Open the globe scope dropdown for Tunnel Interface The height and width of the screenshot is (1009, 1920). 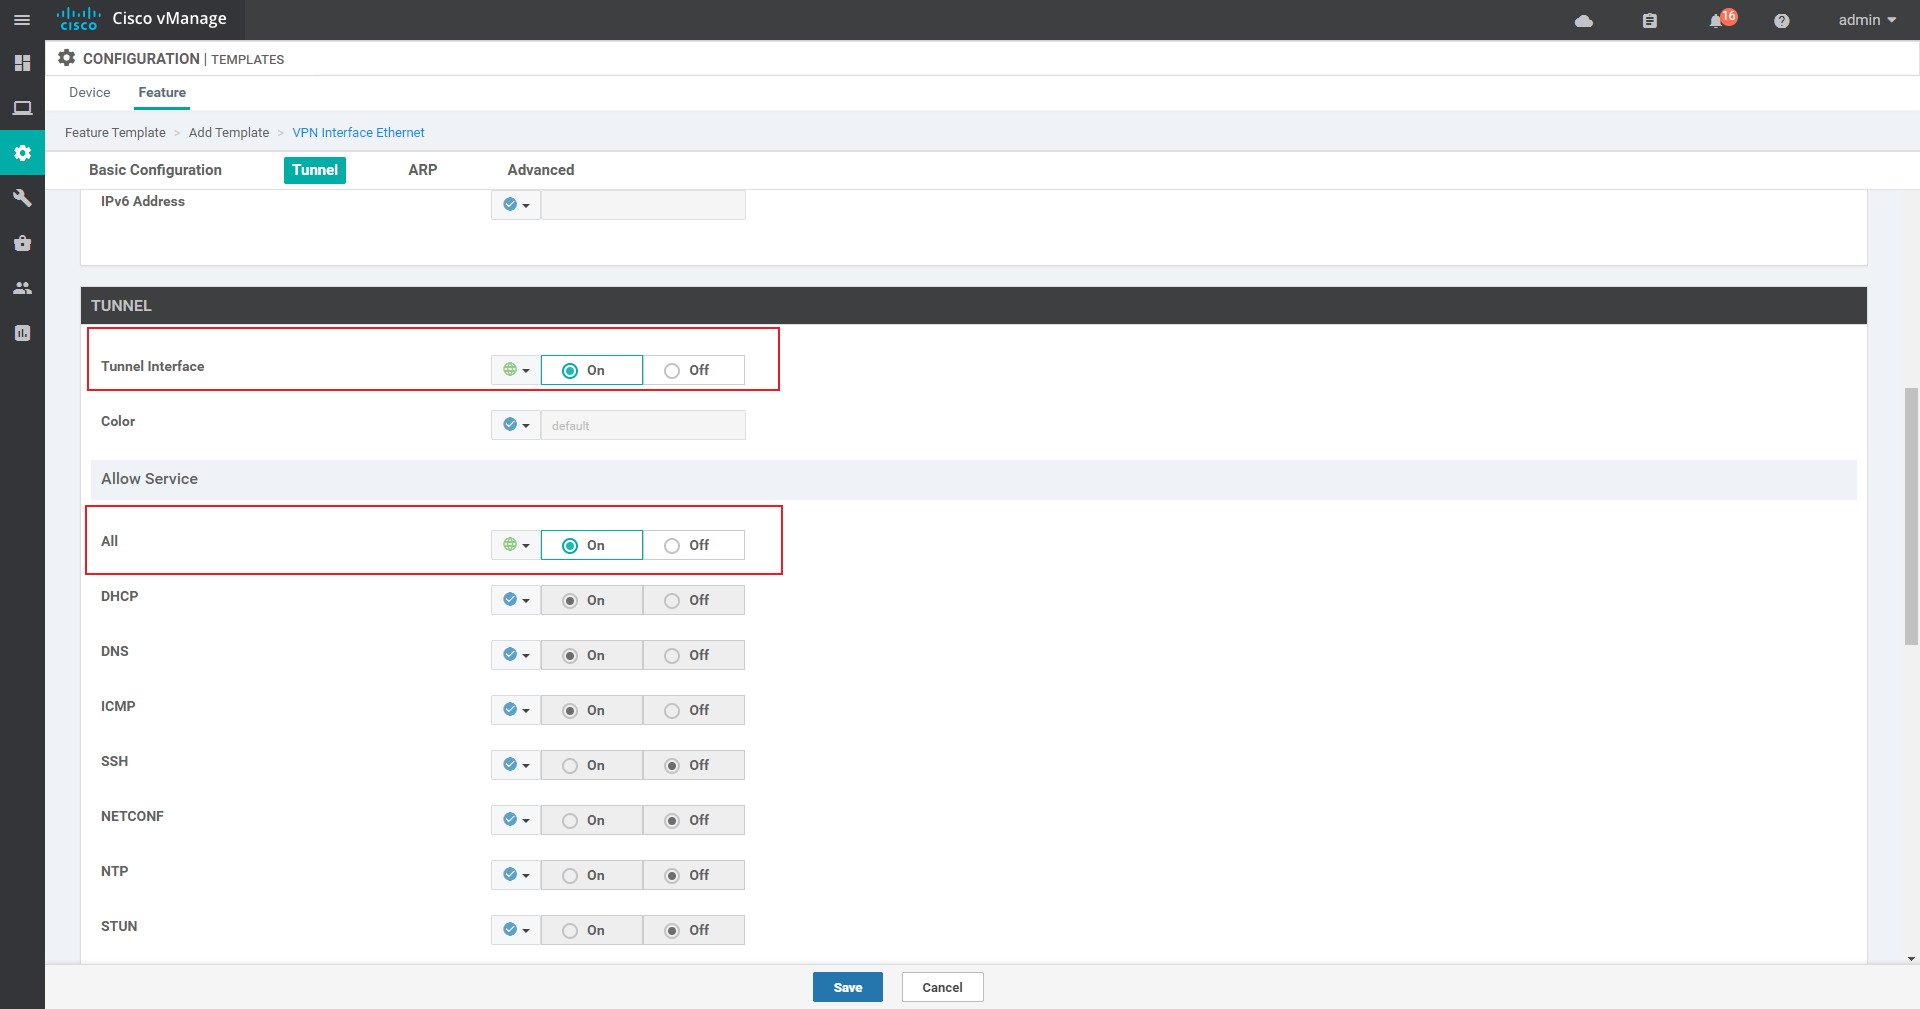(x=515, y=369)
